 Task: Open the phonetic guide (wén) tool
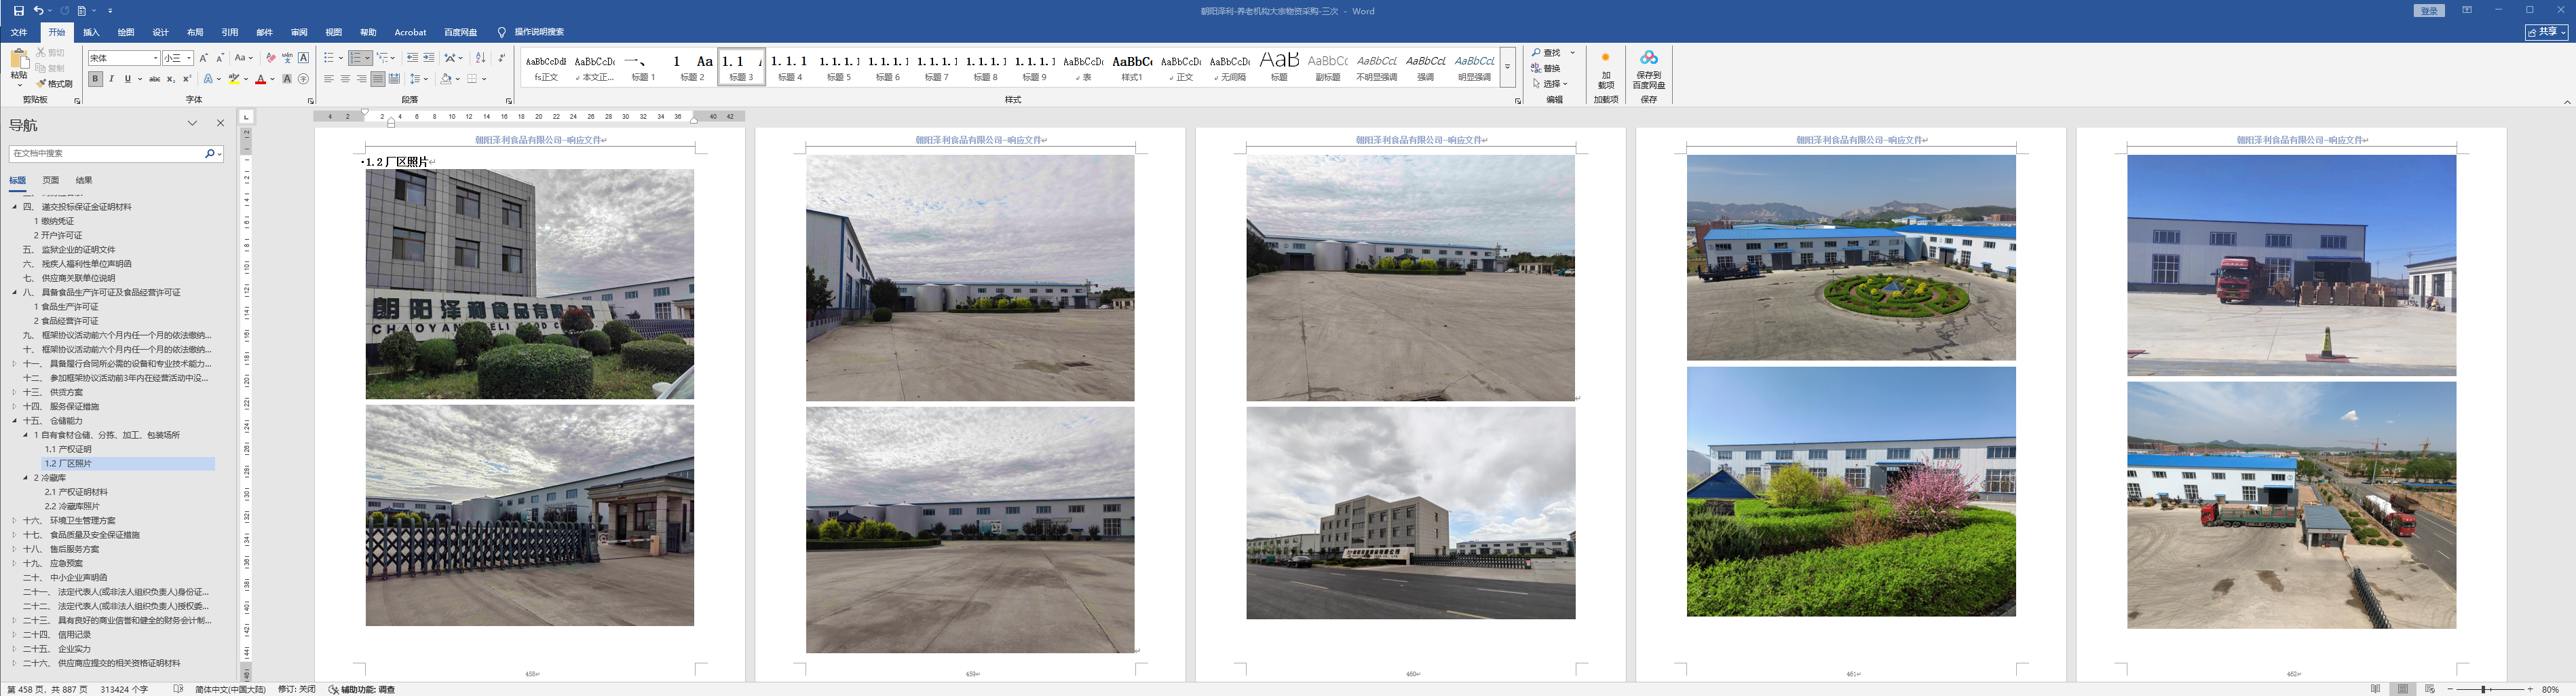pos(287,58)
